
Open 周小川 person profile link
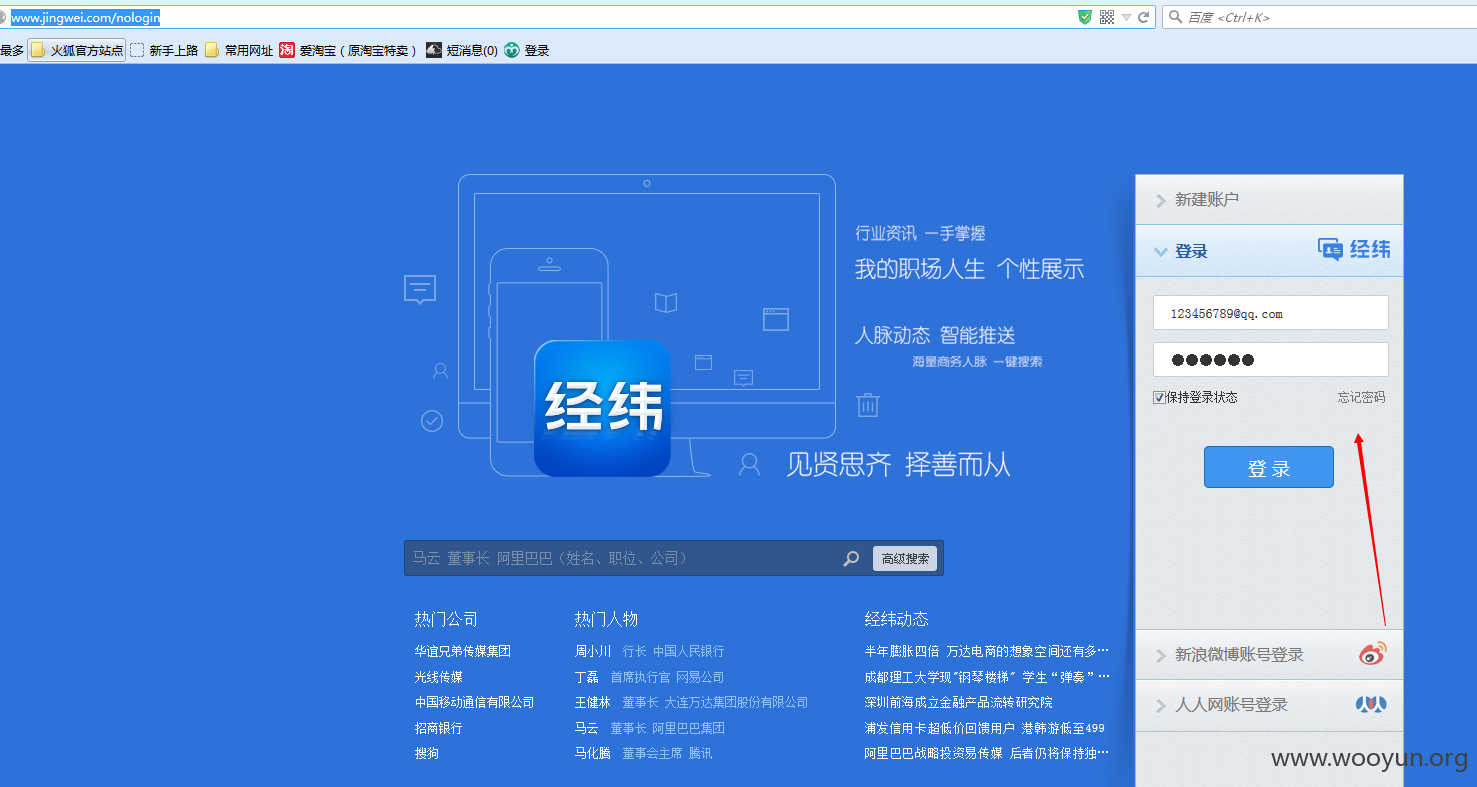(x=593, y=651)
